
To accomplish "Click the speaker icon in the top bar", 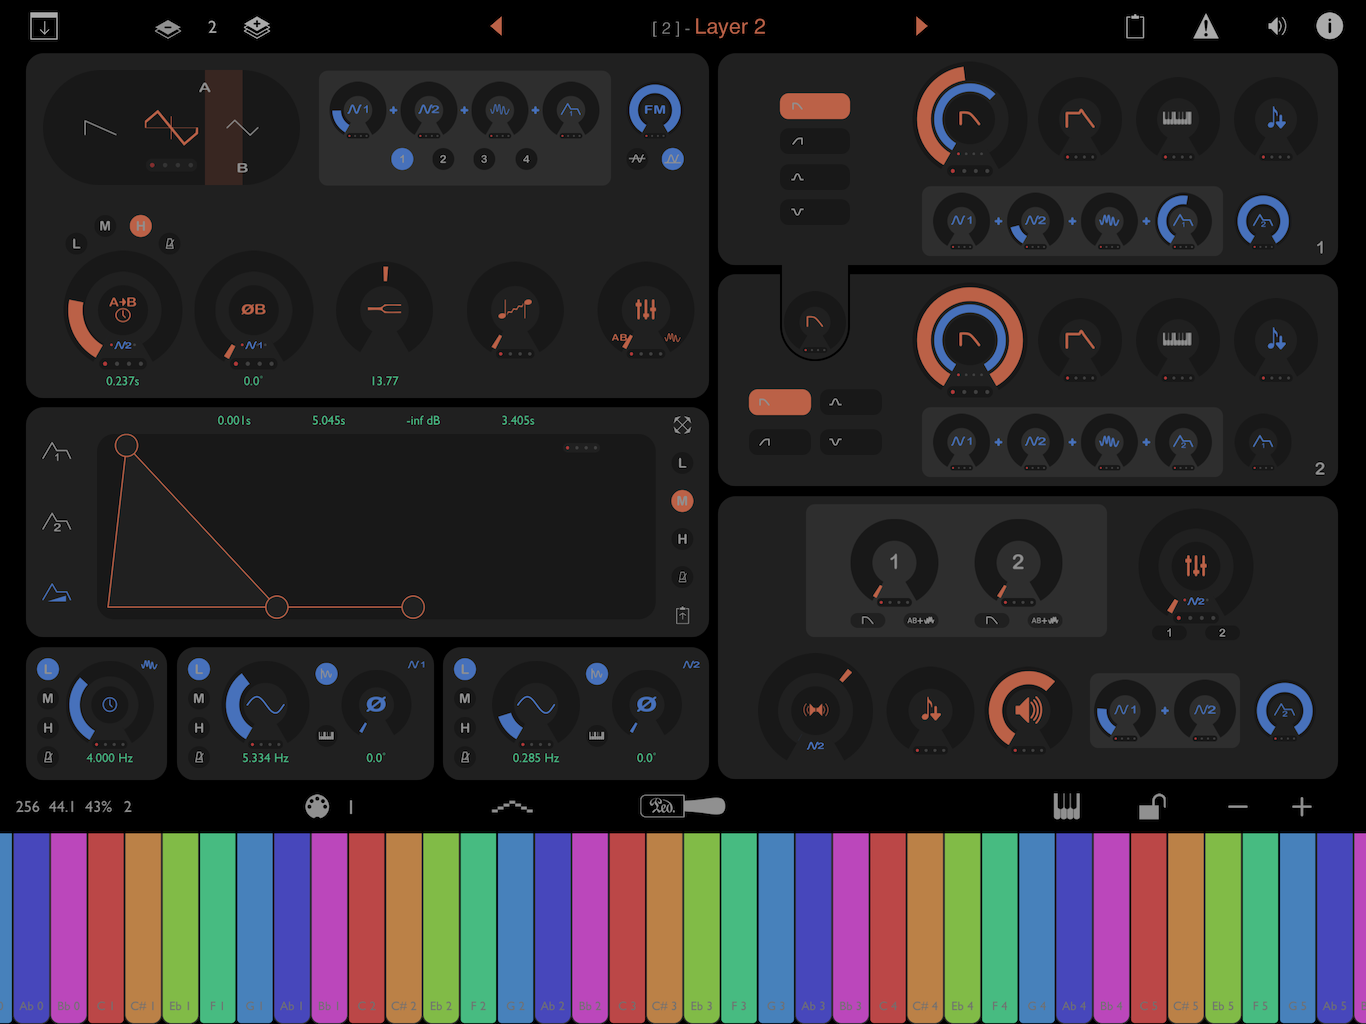I will point(1277,27).
